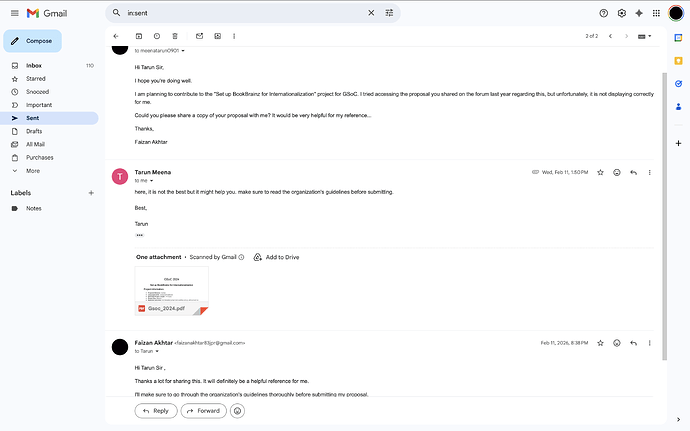This screenshot has width=690, height=431.
Task: Show details for 'to Tarun' recipient
Action: (x=157, y=351)
